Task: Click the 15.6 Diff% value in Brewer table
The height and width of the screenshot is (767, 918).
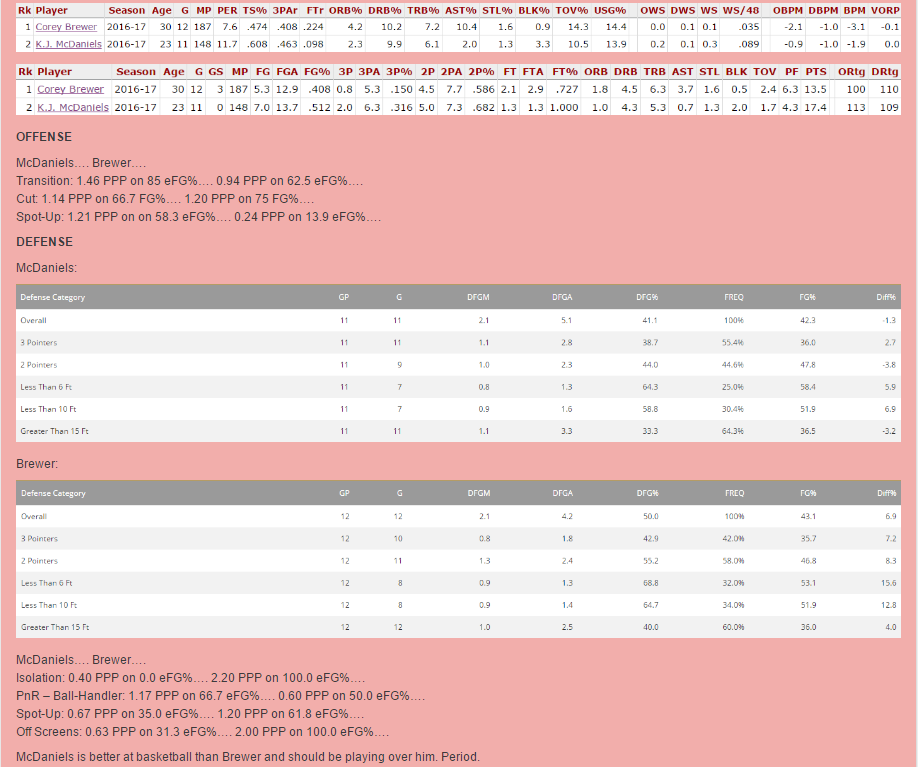Action: [888, 583]
